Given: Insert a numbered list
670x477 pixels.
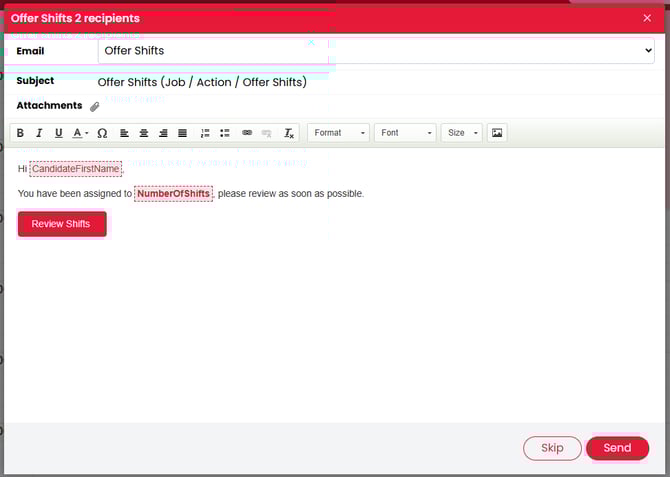Looking at the screenshot, I should click(205, 133).
